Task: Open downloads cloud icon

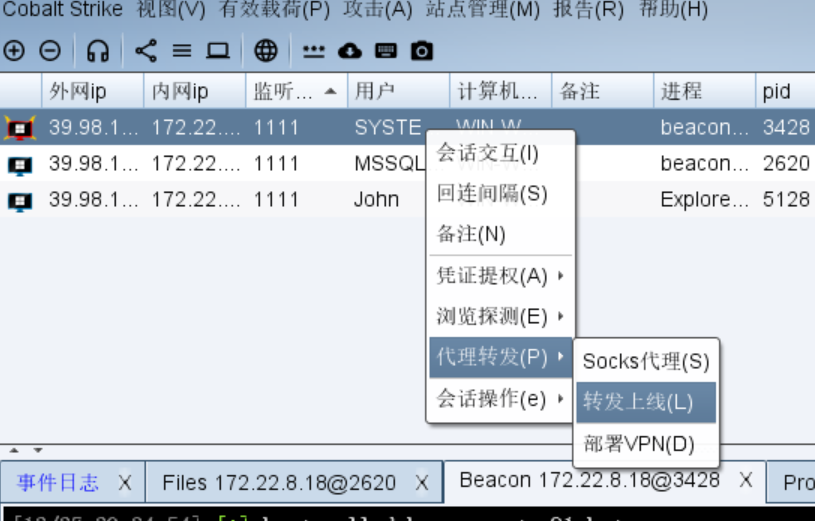Action: click(x=350, y=51)
